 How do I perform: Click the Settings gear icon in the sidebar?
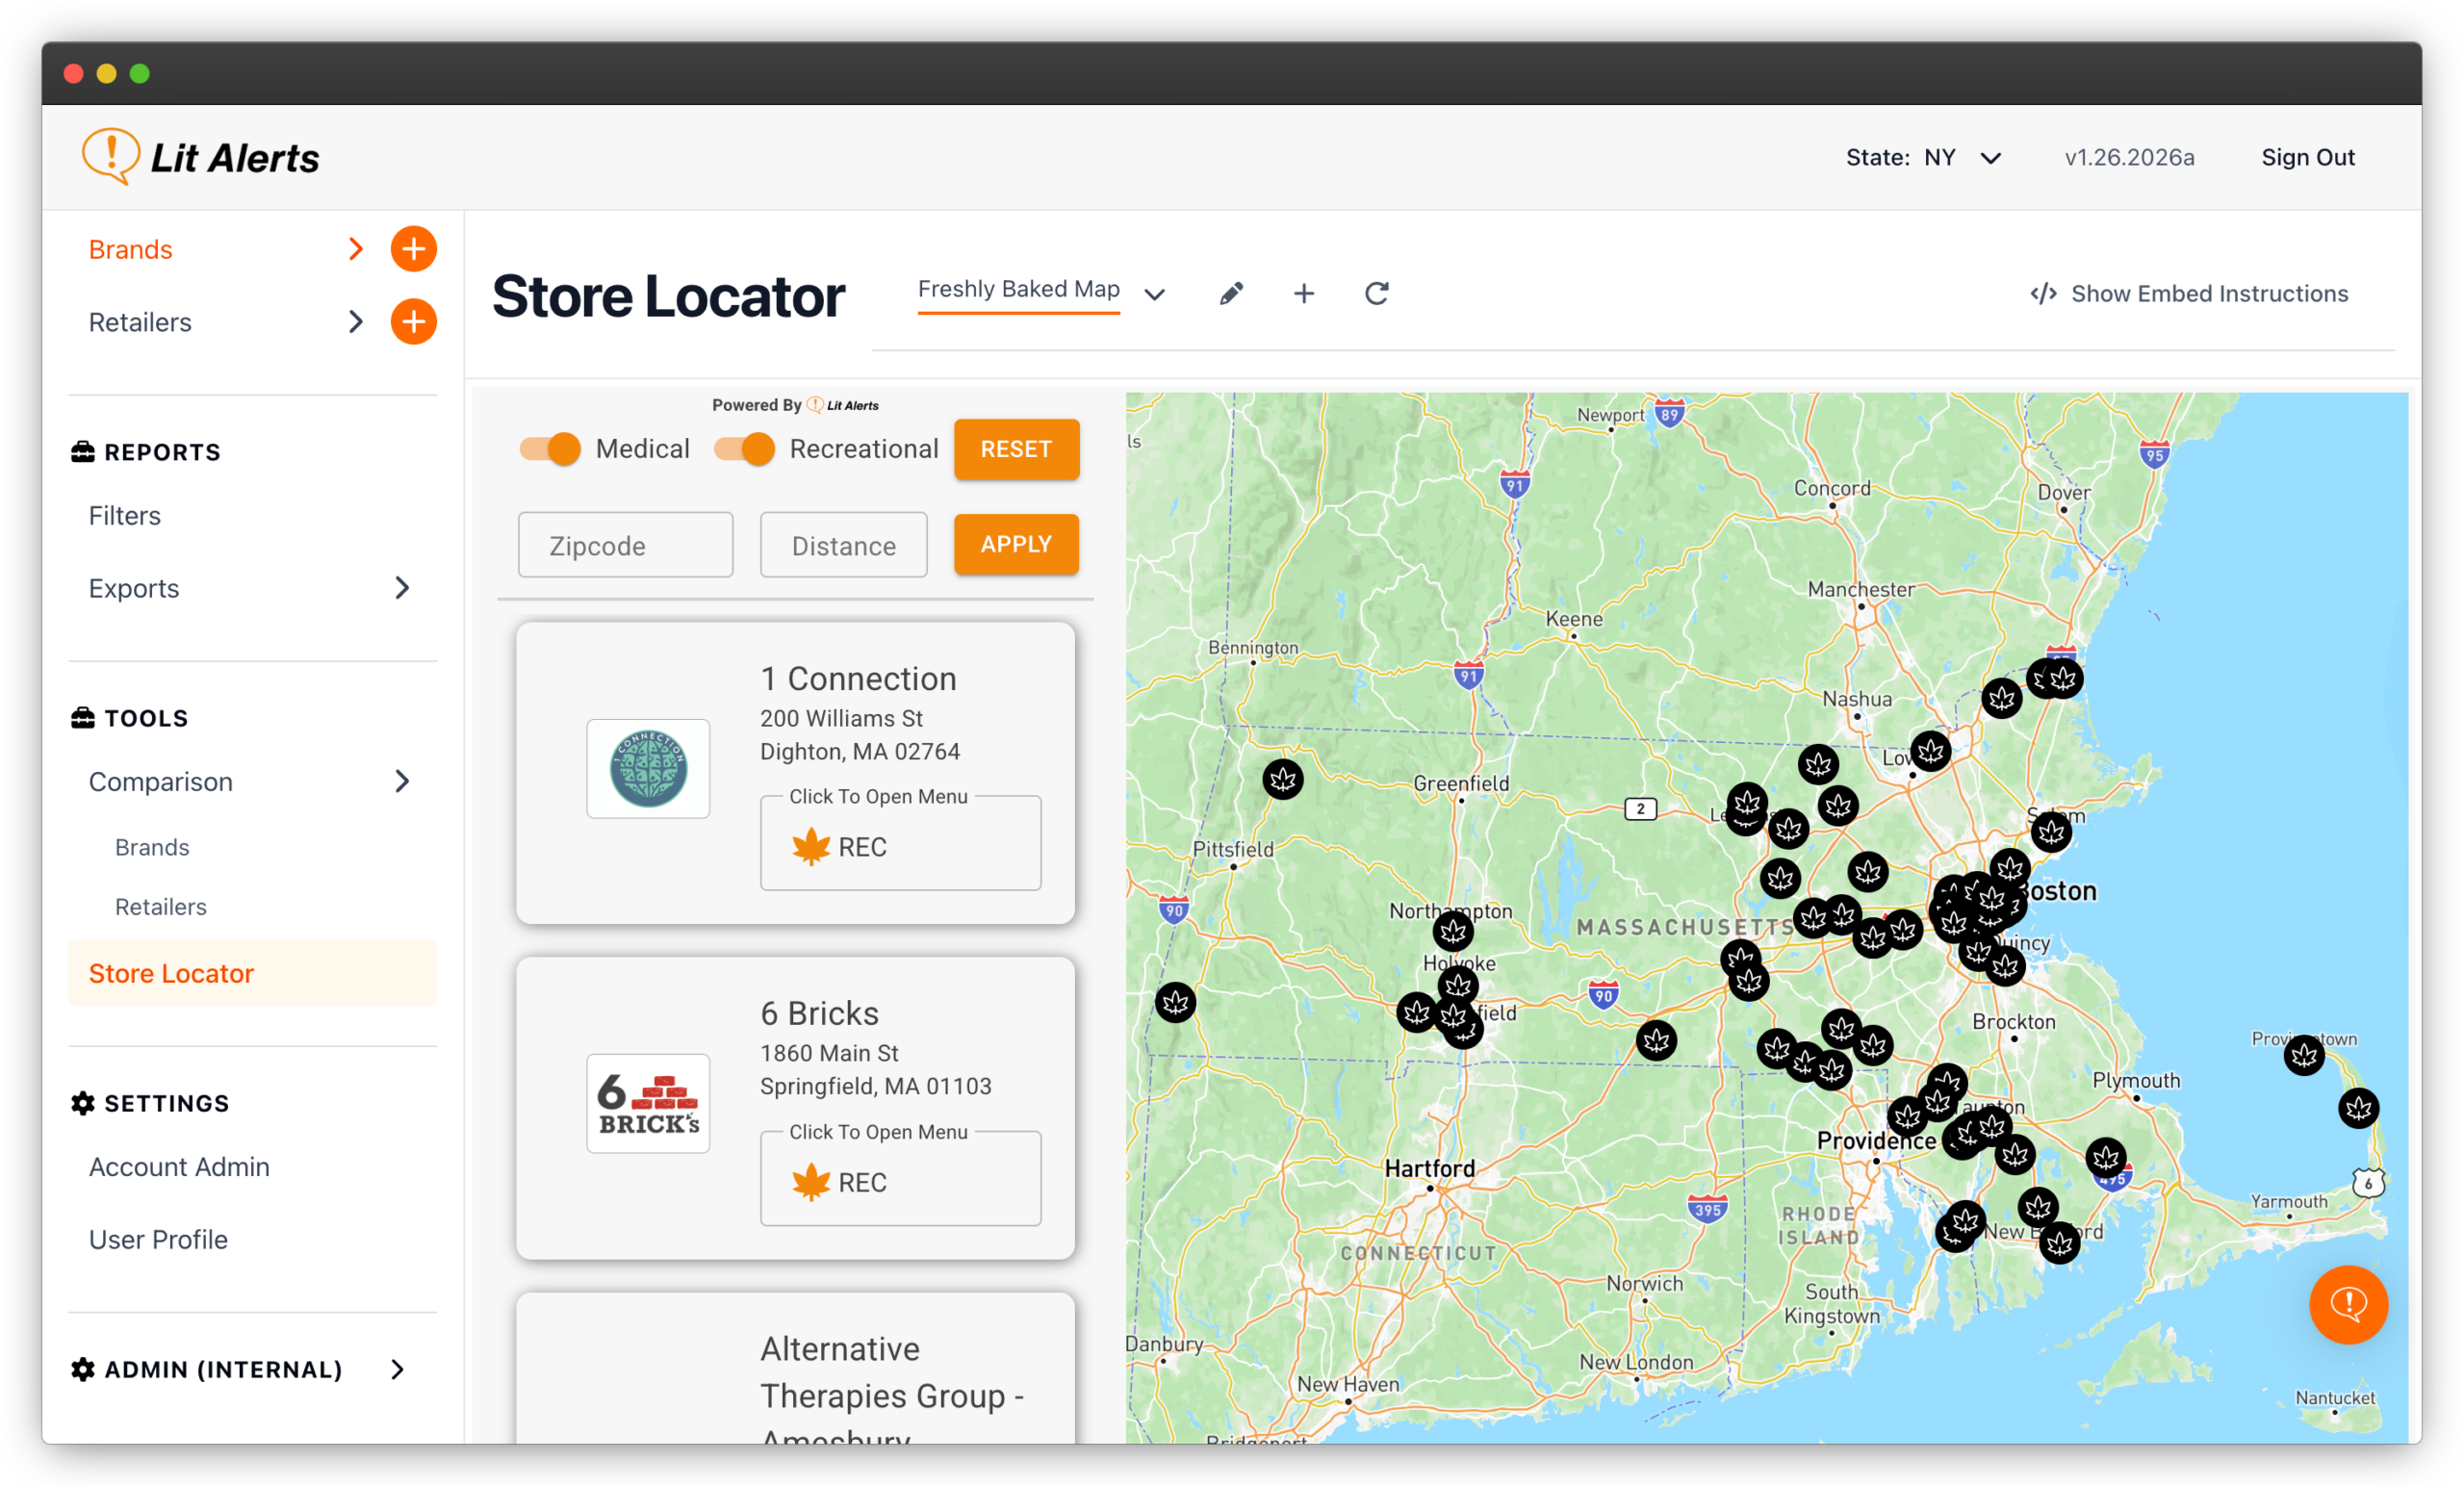click(x=83, y=1102)
